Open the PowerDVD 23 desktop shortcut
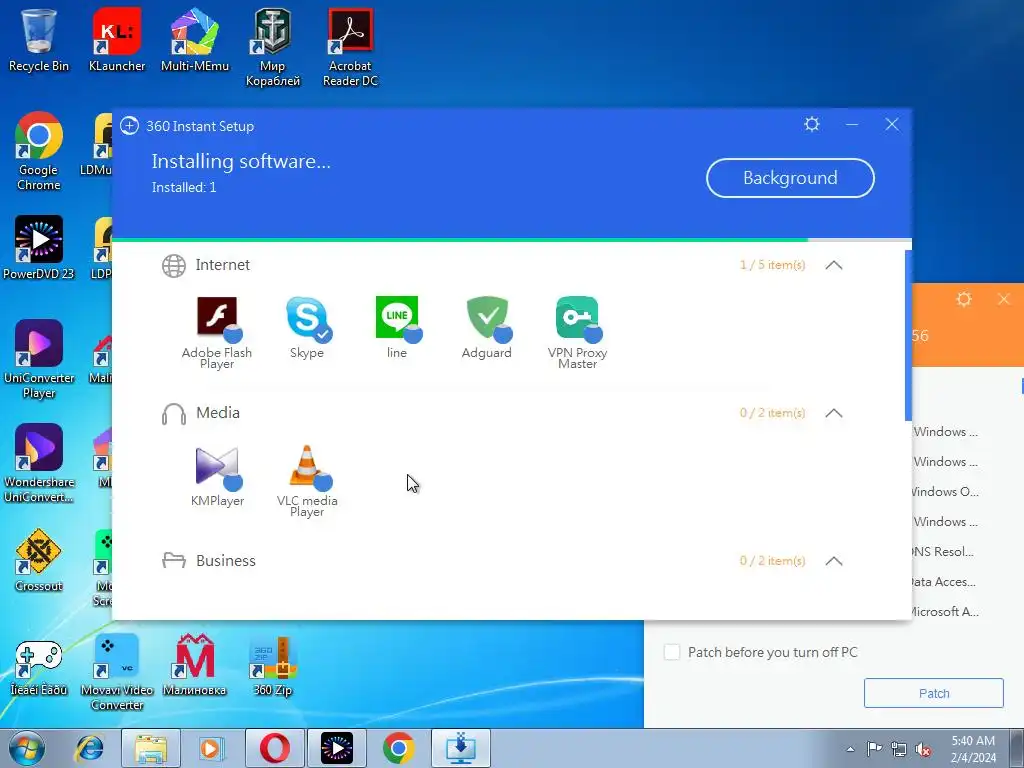 tap(39, 248)
